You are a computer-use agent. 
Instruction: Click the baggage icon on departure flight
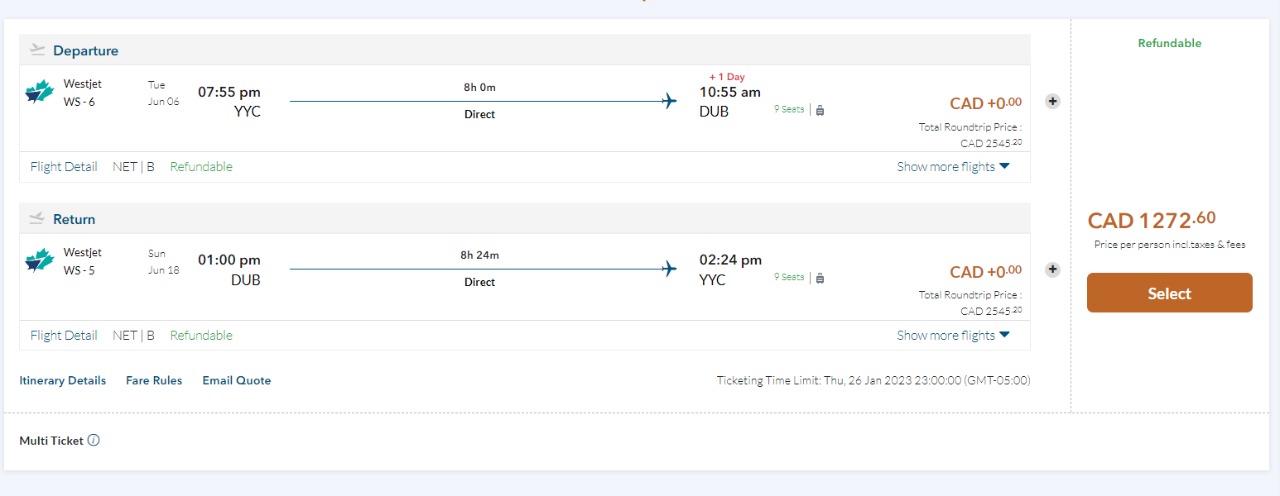point(820,110)
